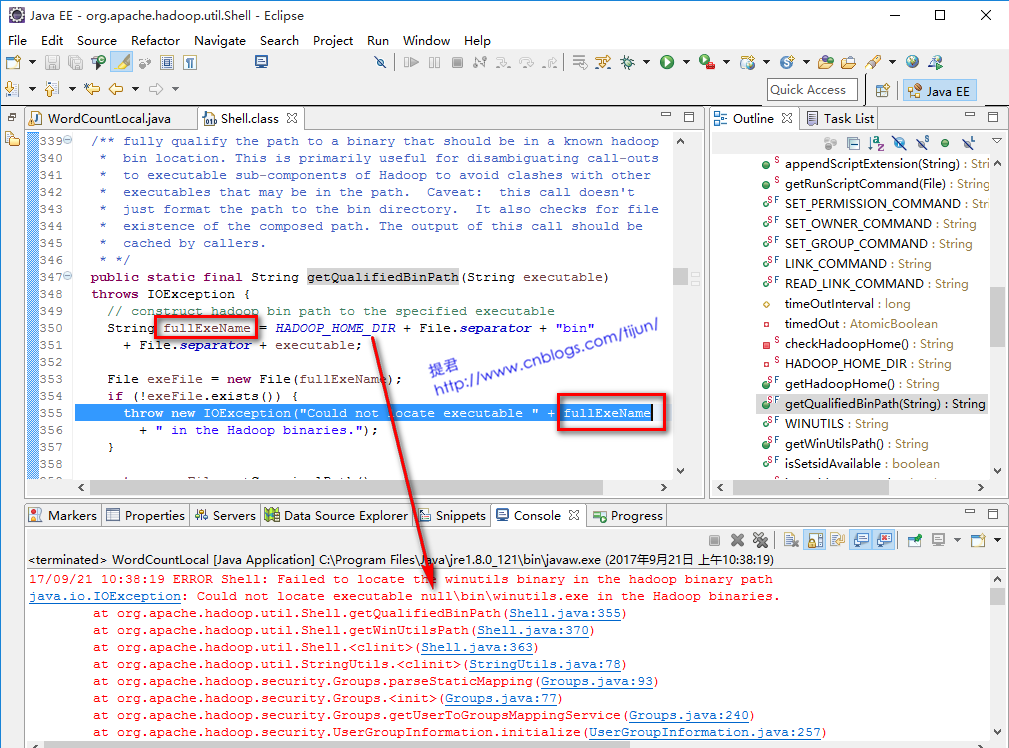Screen dimensions: 1009x748
Task: Toggle Hide Local Types in Outline
Action: [x=968, y=143]
